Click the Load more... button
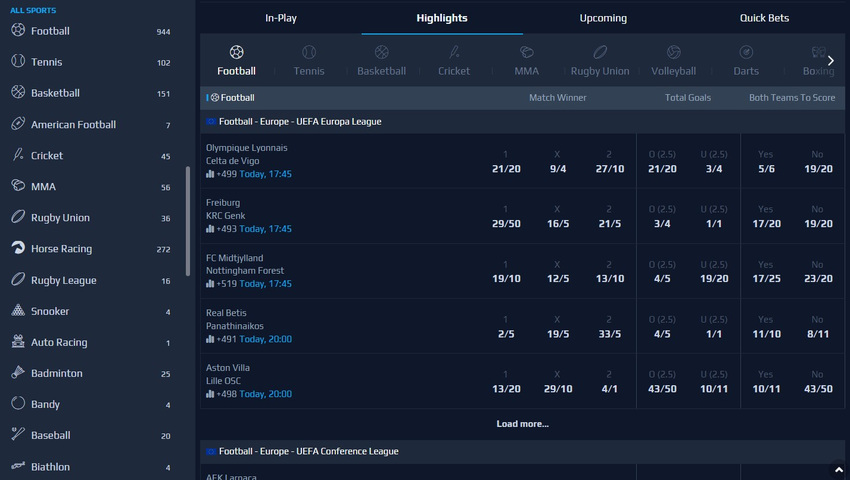 pos(523,424)
